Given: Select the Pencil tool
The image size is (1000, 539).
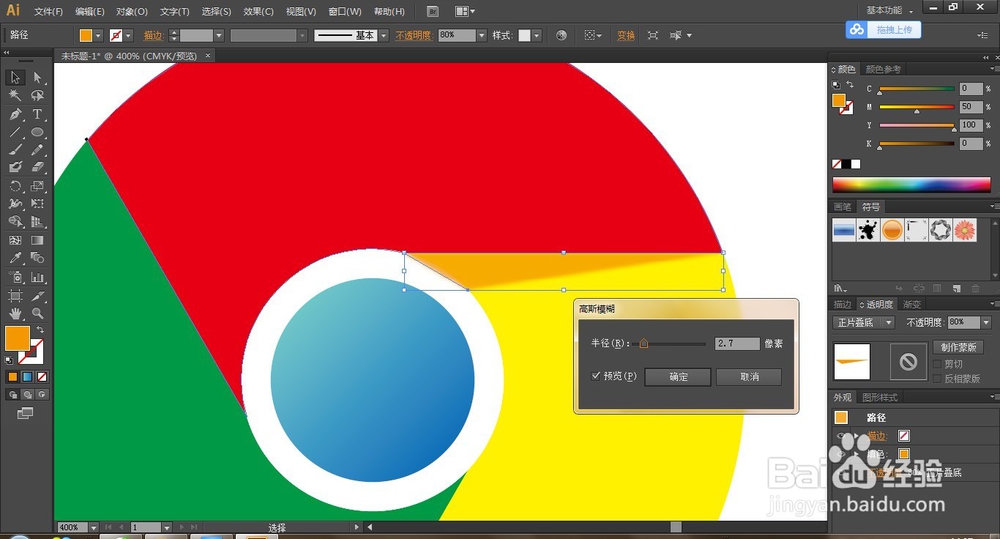Looking at the screenshot, I should point(37,149).
